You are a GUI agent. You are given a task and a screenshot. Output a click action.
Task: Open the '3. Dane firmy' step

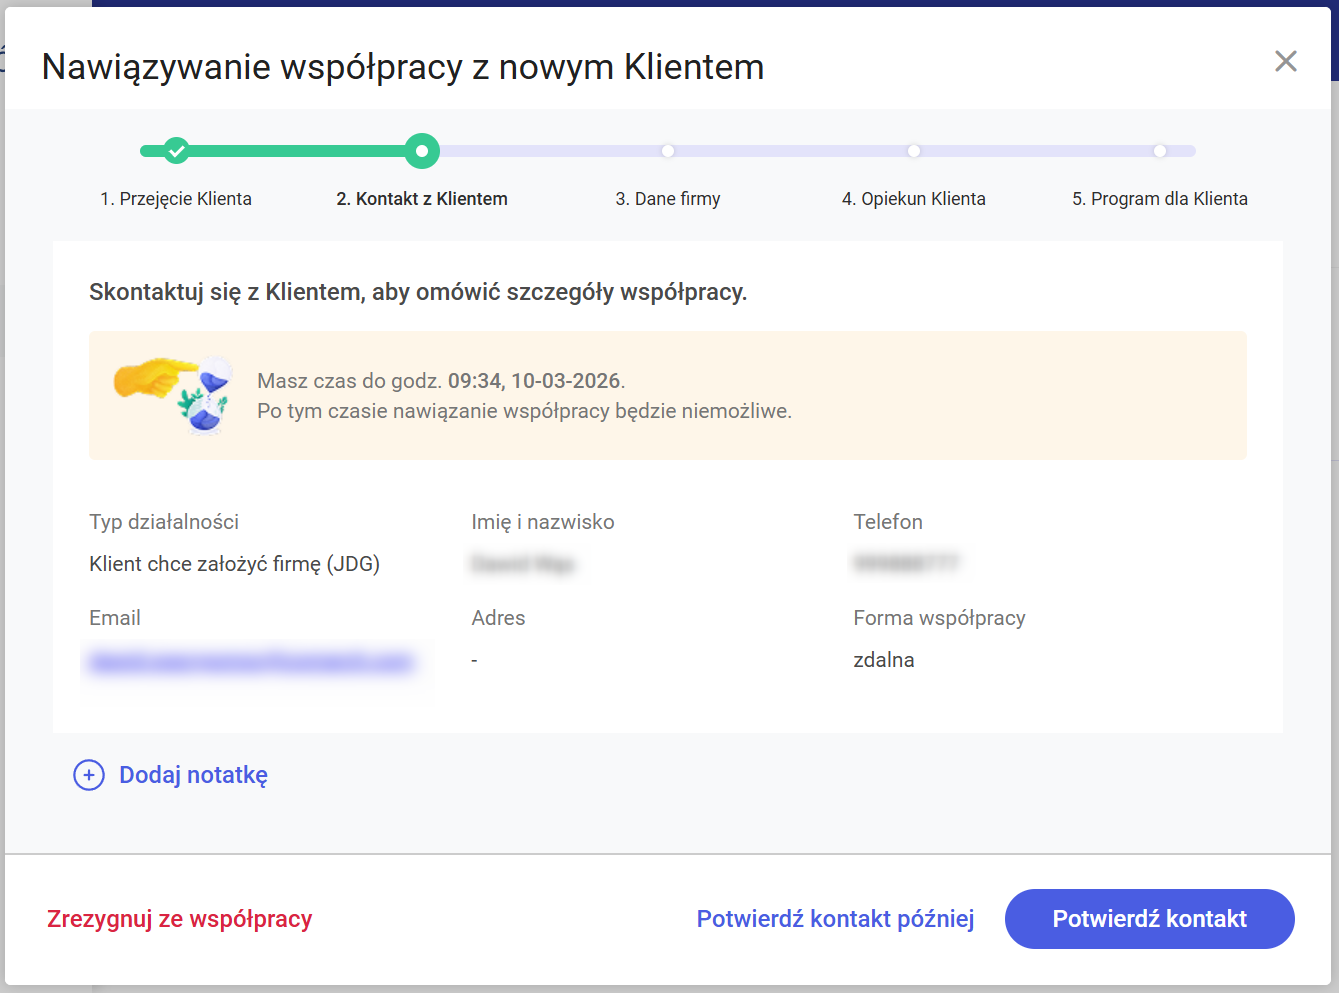tap(668, 199)
